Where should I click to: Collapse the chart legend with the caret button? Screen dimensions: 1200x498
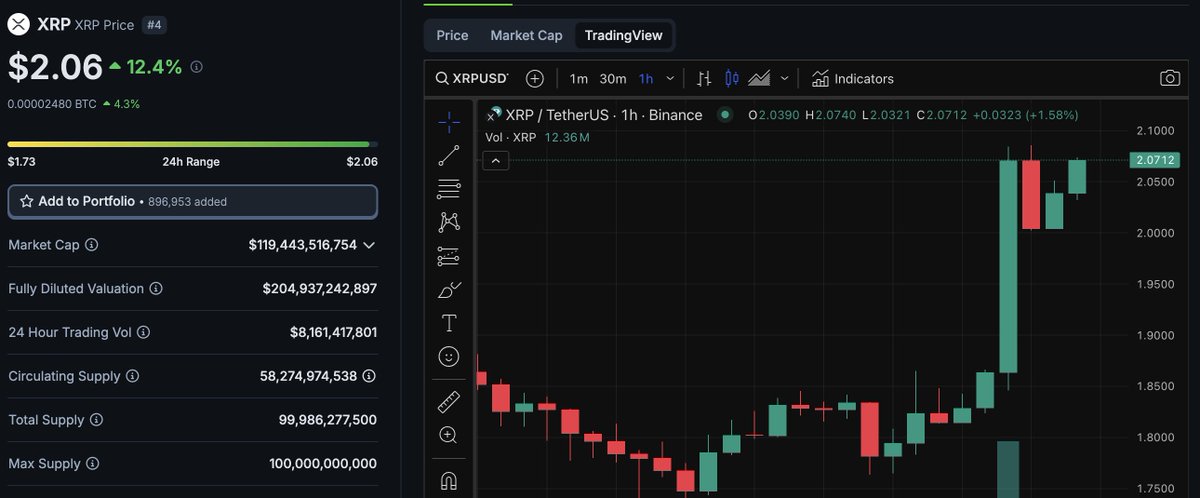[x=496, y=160]
